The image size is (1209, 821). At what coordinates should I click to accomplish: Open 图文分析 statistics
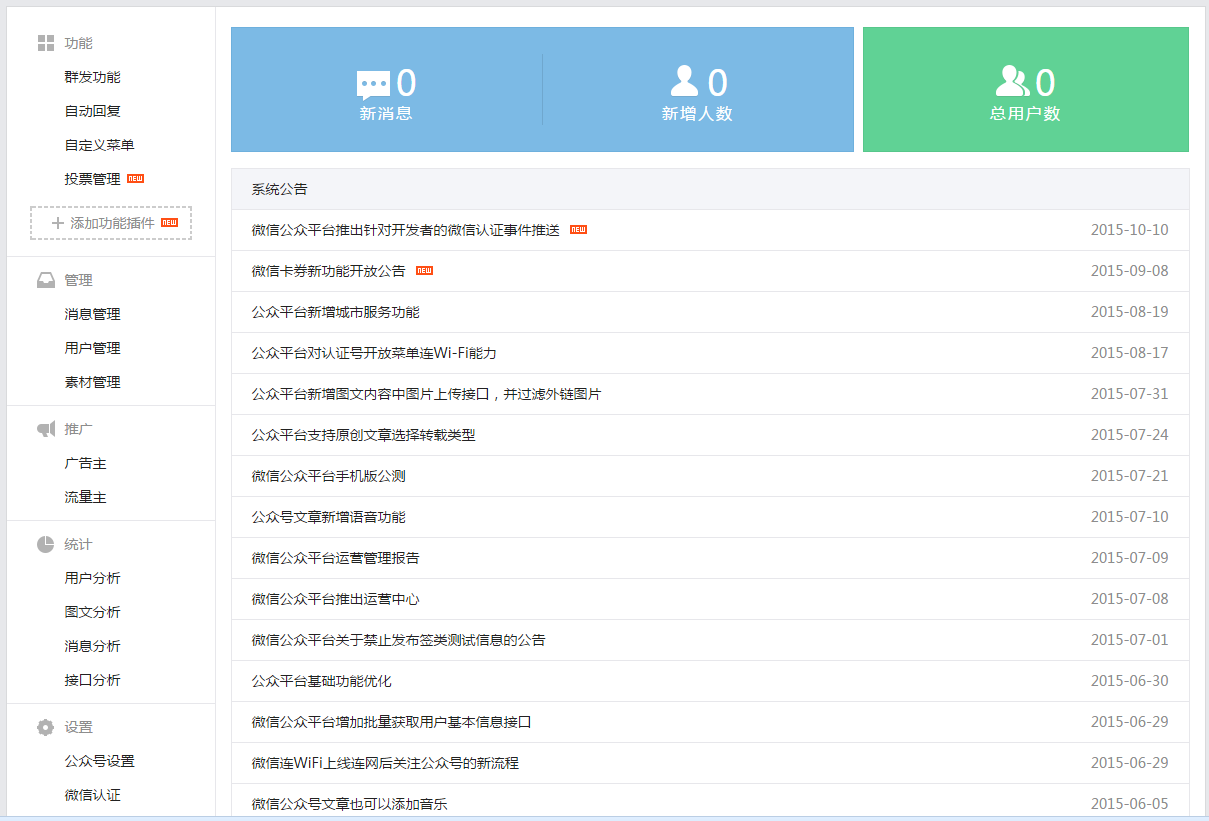(92, 612)
